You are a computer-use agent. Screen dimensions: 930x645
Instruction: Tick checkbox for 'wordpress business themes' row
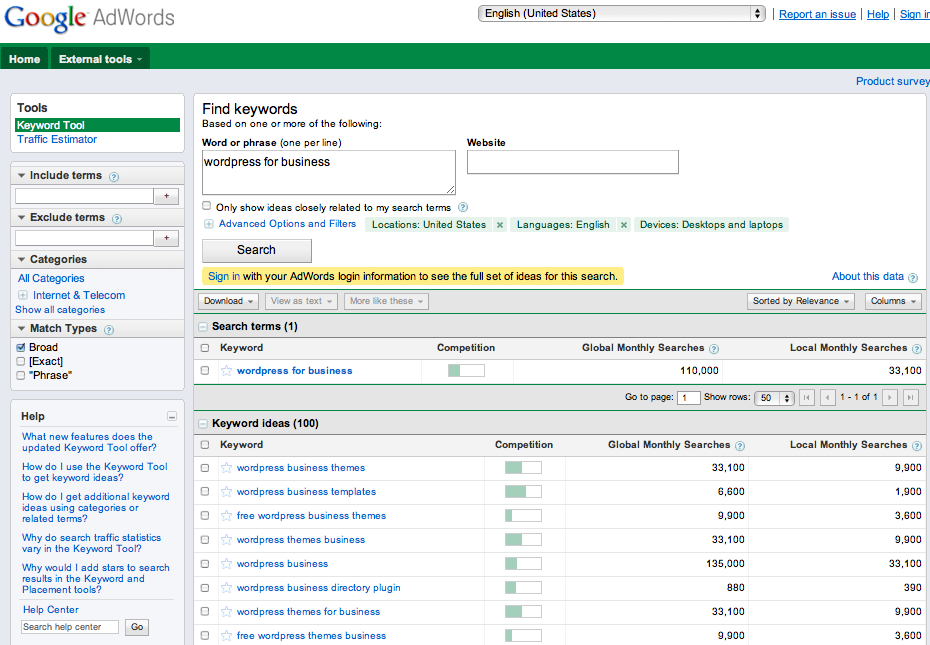point(205,468)
